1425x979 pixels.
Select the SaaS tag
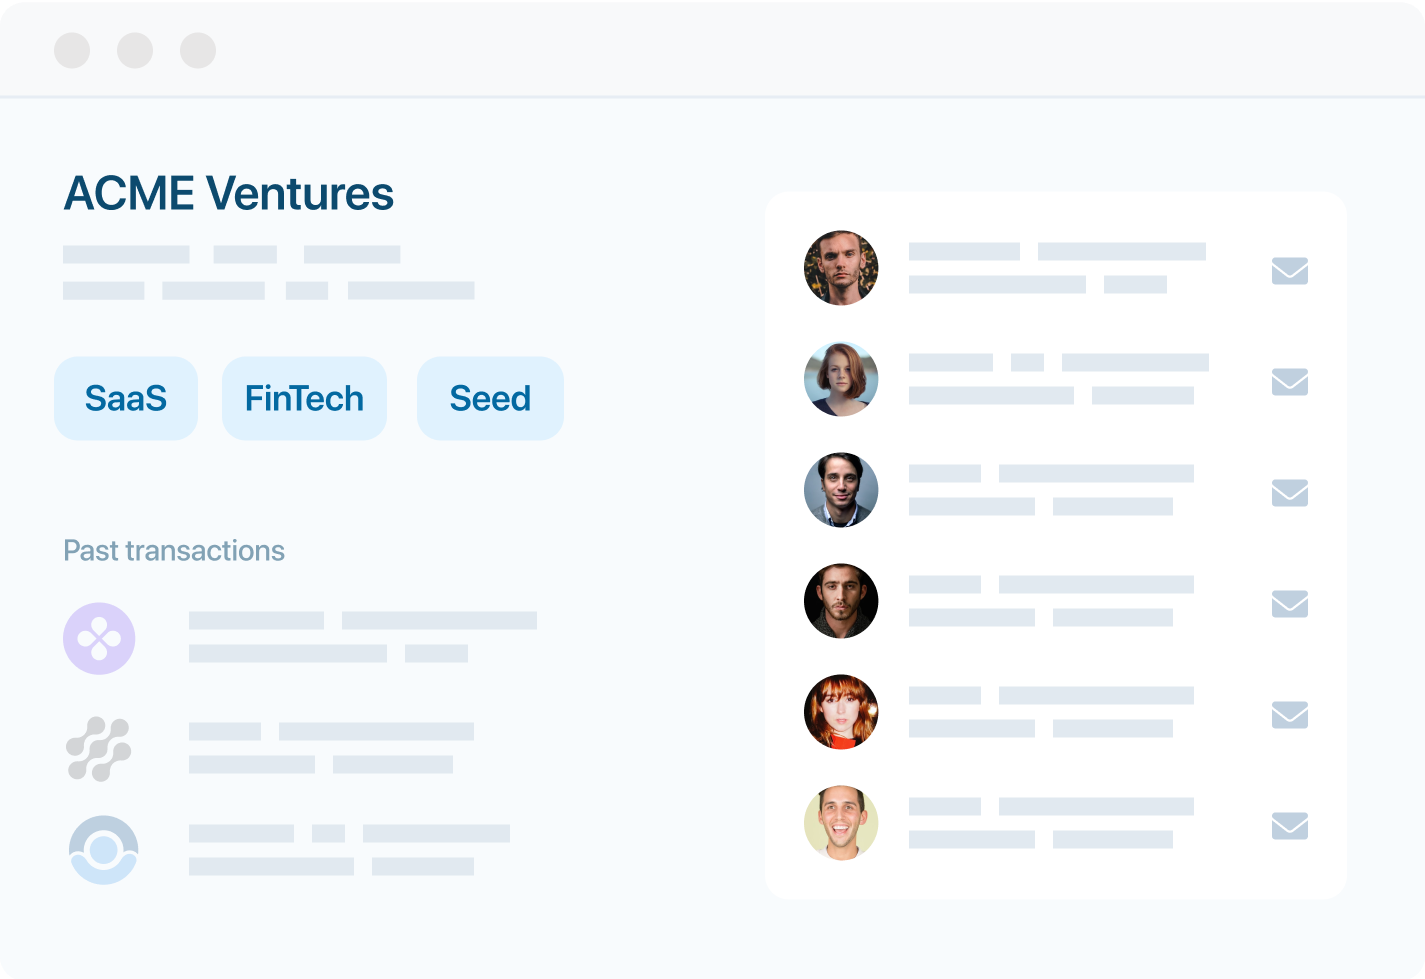tap(126, 398)
